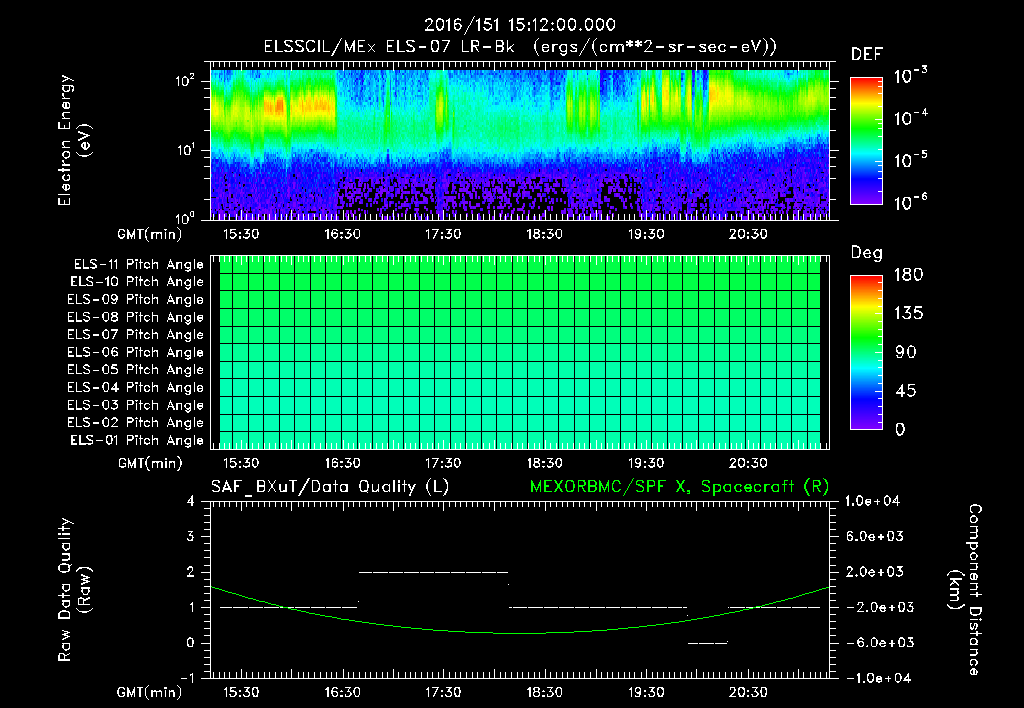
Task: Click the Deg color bar label
Action: [866, 253]
